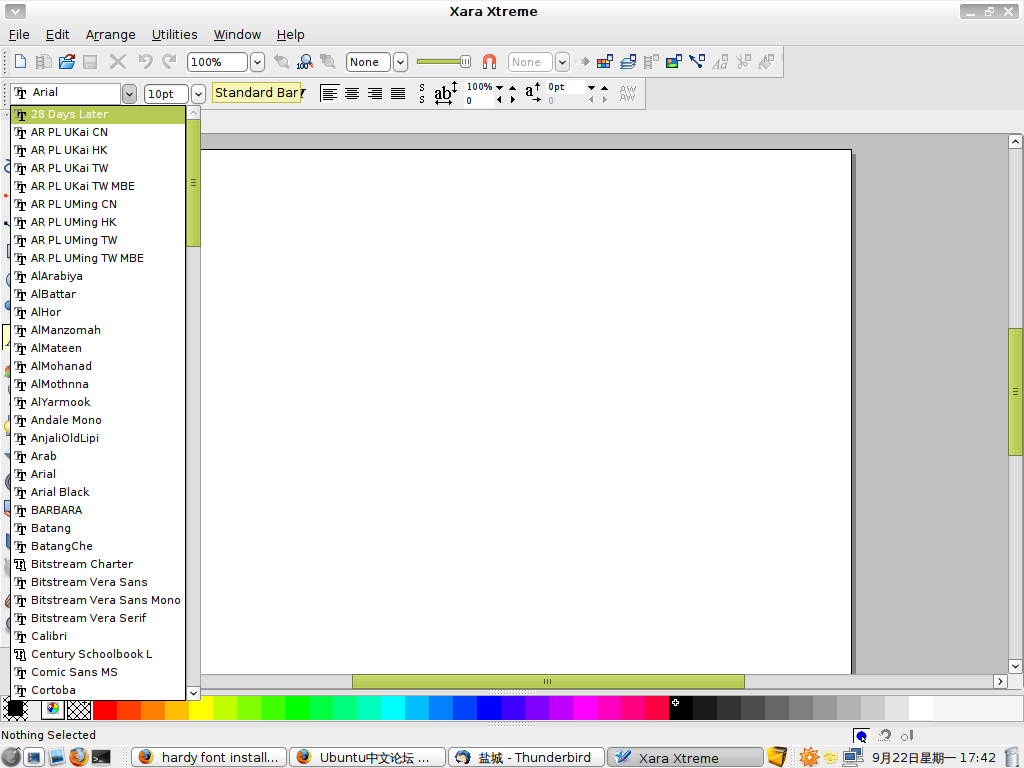Image resolution: width=1024 pixels, height=768 pixels.
Task: Open the Utilities menu
Action: [174, 35]
